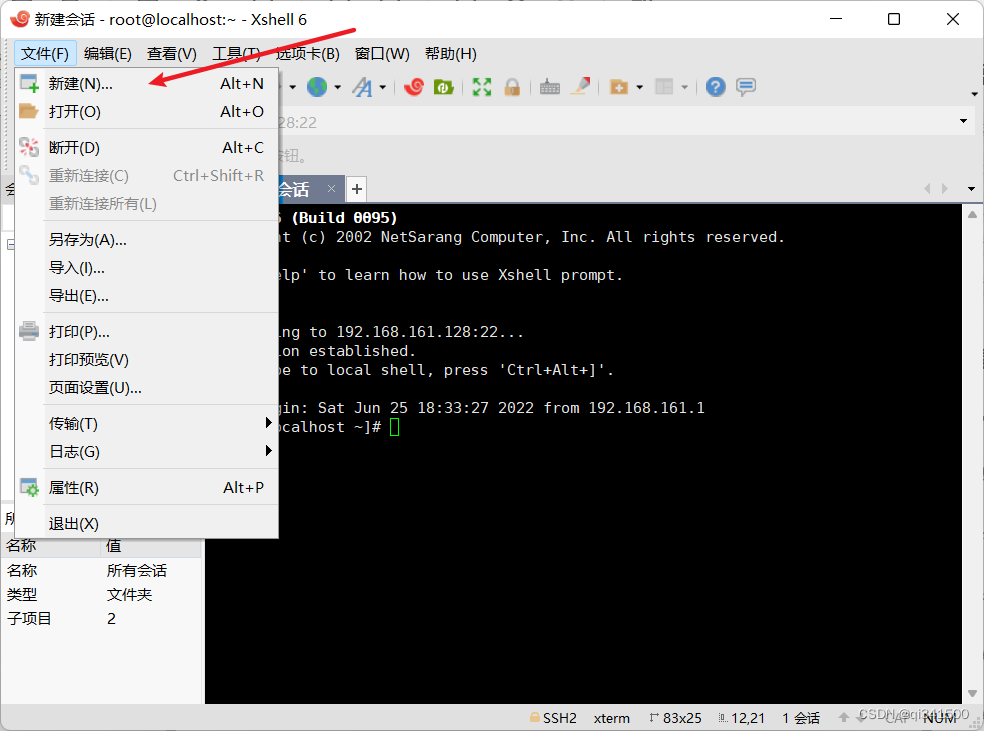Expand the 传输(T) submenu arrow

click(x=269, y=423)
